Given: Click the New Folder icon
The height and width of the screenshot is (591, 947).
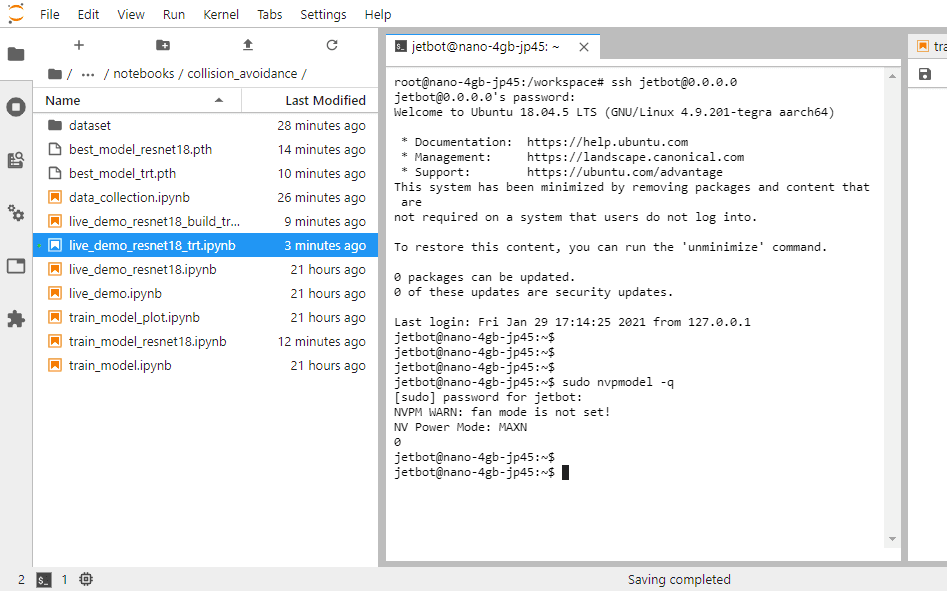Looking at the screenshot, I should 163,45.
